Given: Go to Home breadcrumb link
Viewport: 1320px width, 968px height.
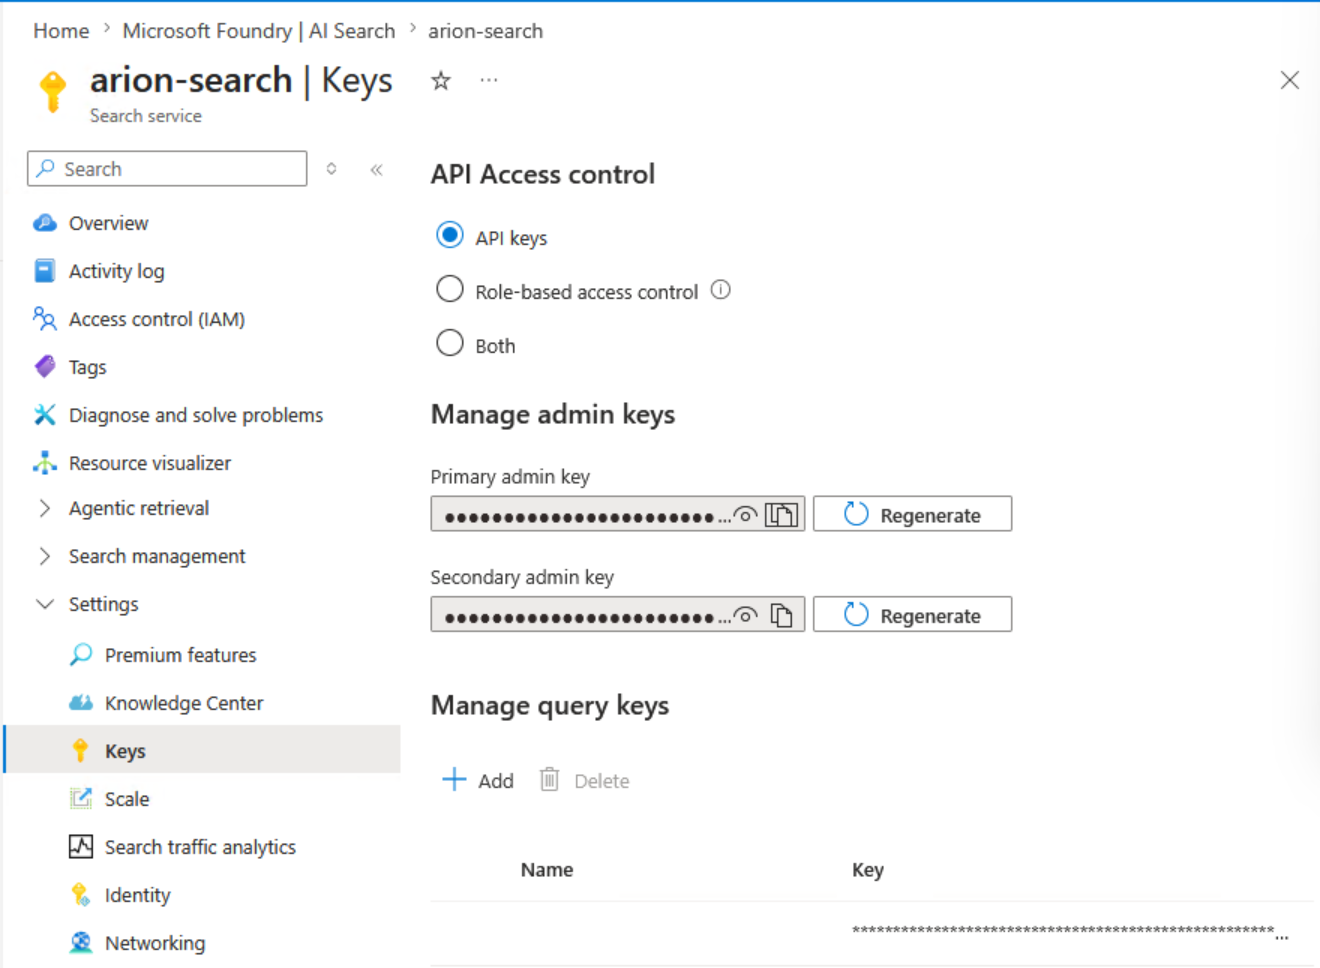Looking at the screenshot, I should pos(61,31).
